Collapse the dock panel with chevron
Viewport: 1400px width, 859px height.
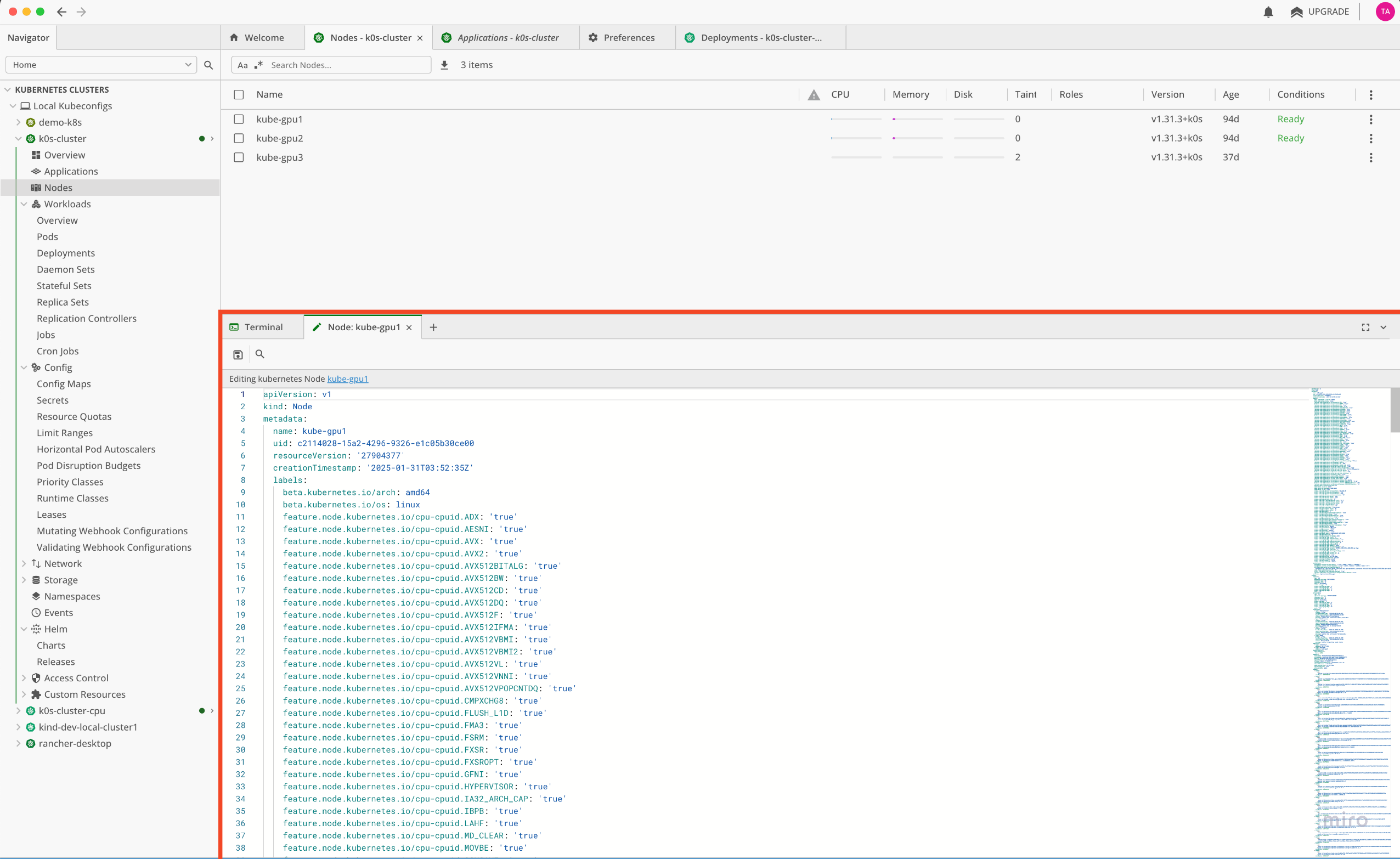click(1384, 327)
